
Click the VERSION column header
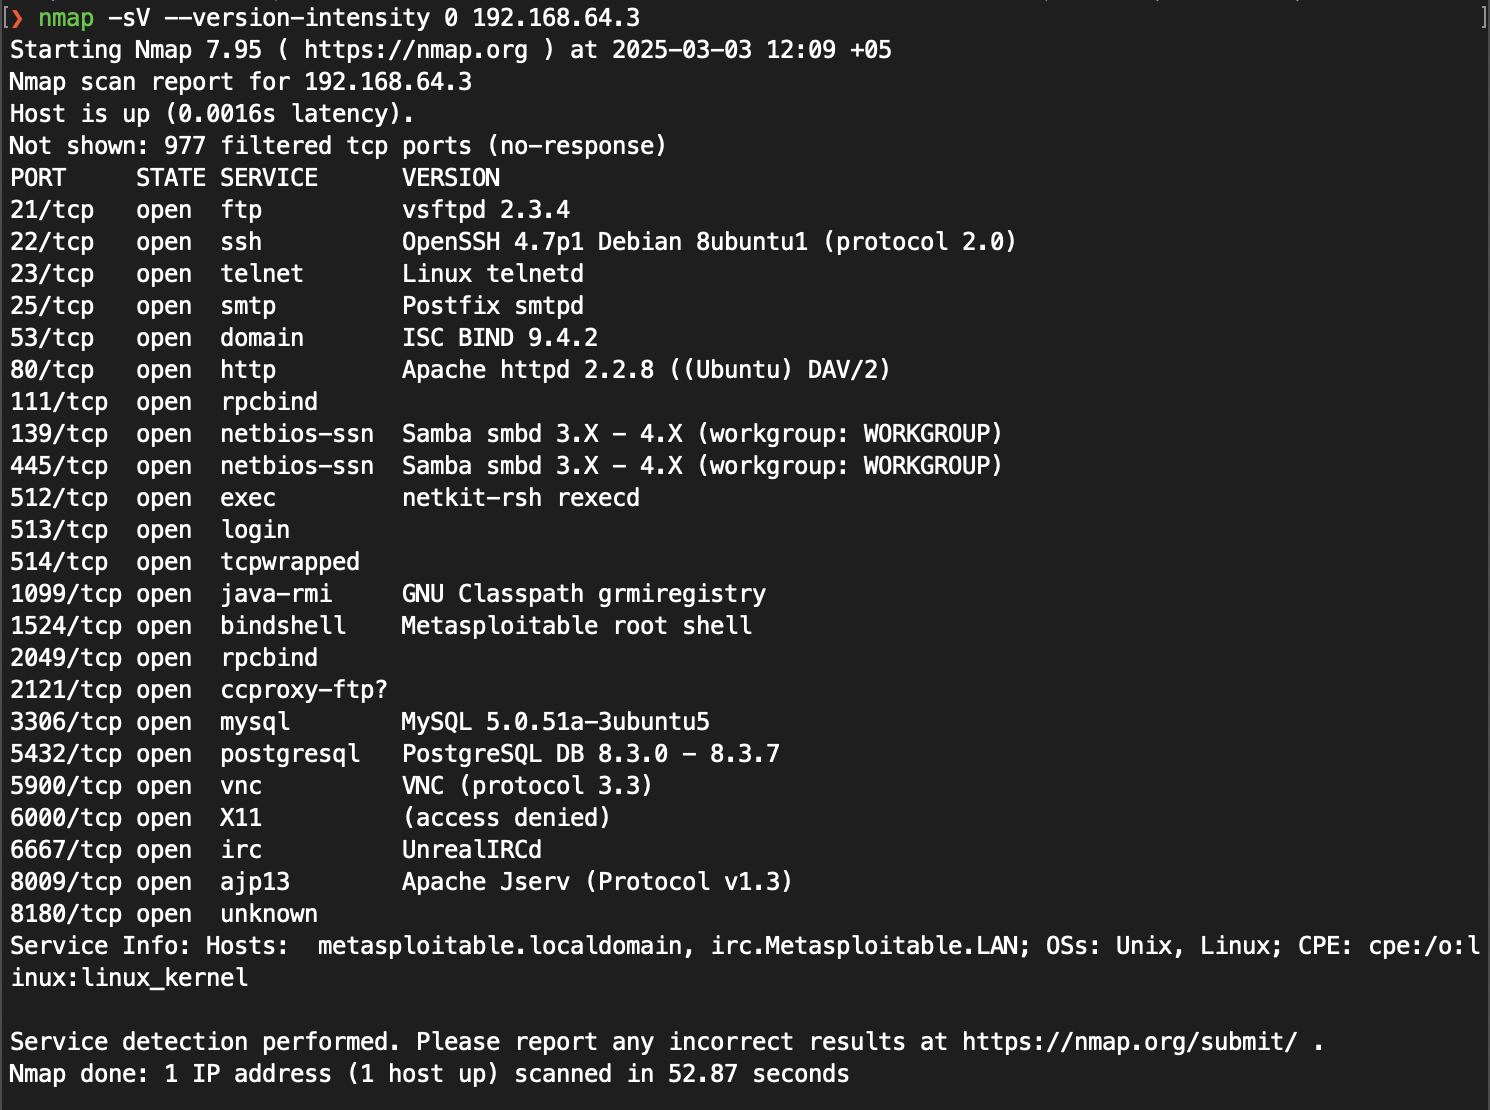point(451,178)
